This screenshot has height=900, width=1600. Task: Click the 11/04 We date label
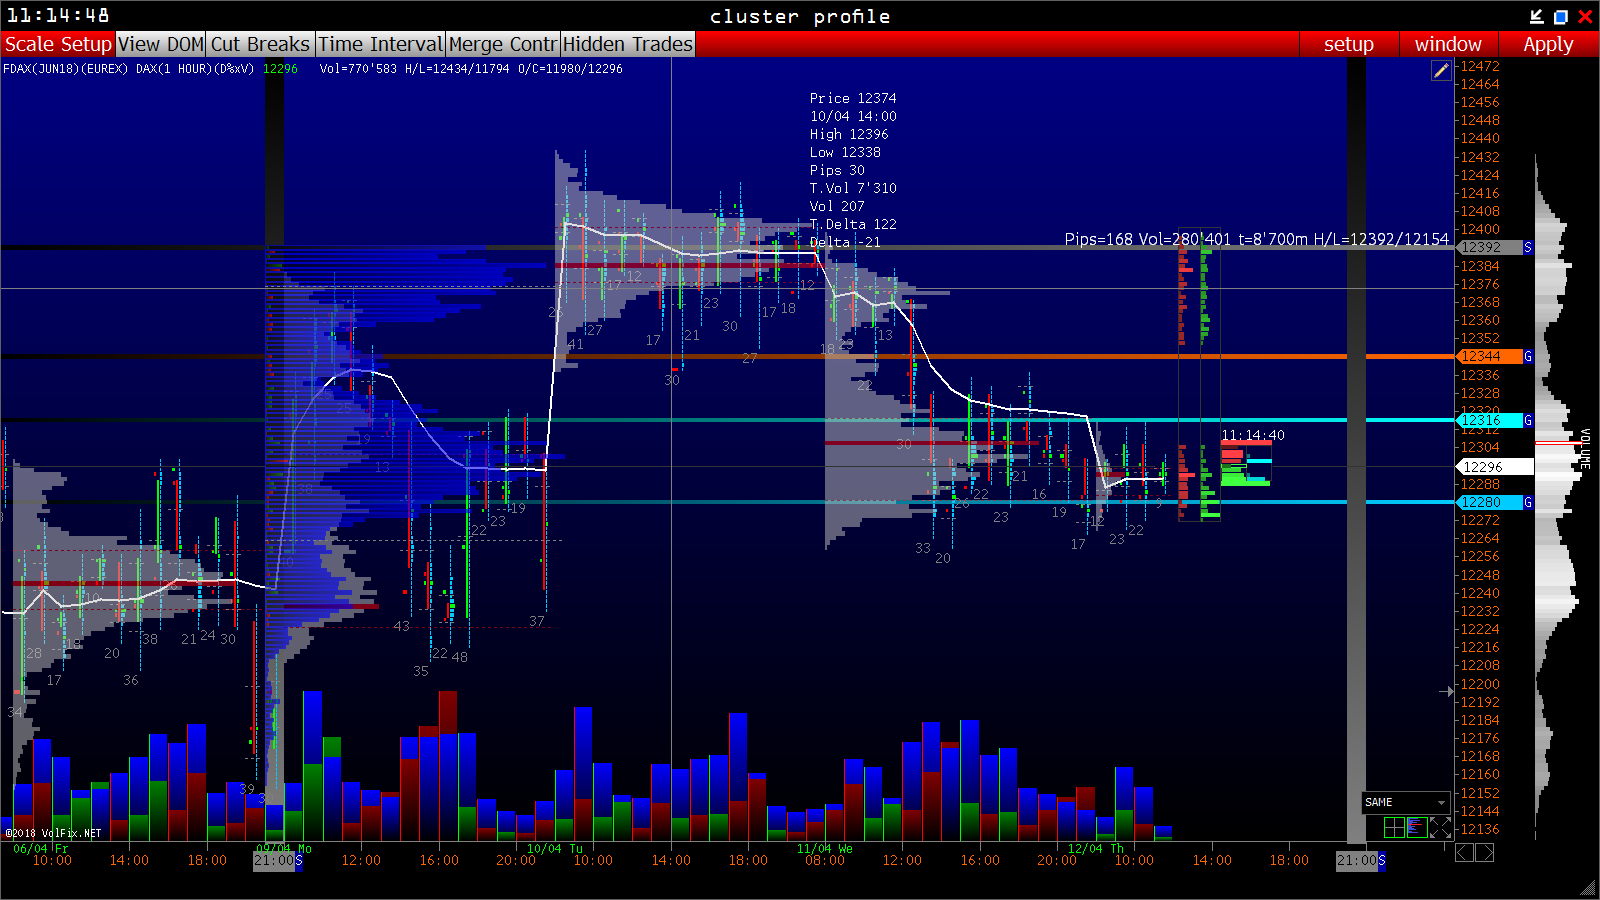click(x=825, y=849)
